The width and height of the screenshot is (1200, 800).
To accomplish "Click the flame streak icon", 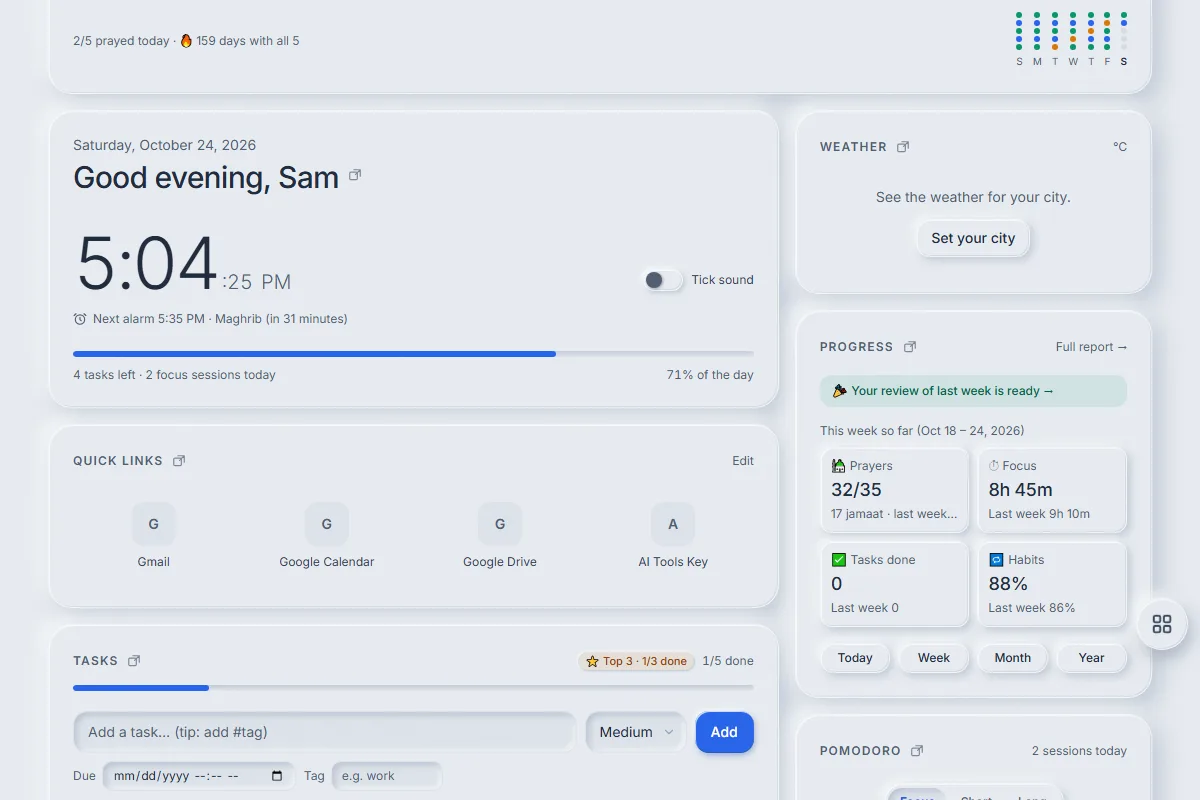I will click(186, 41).
